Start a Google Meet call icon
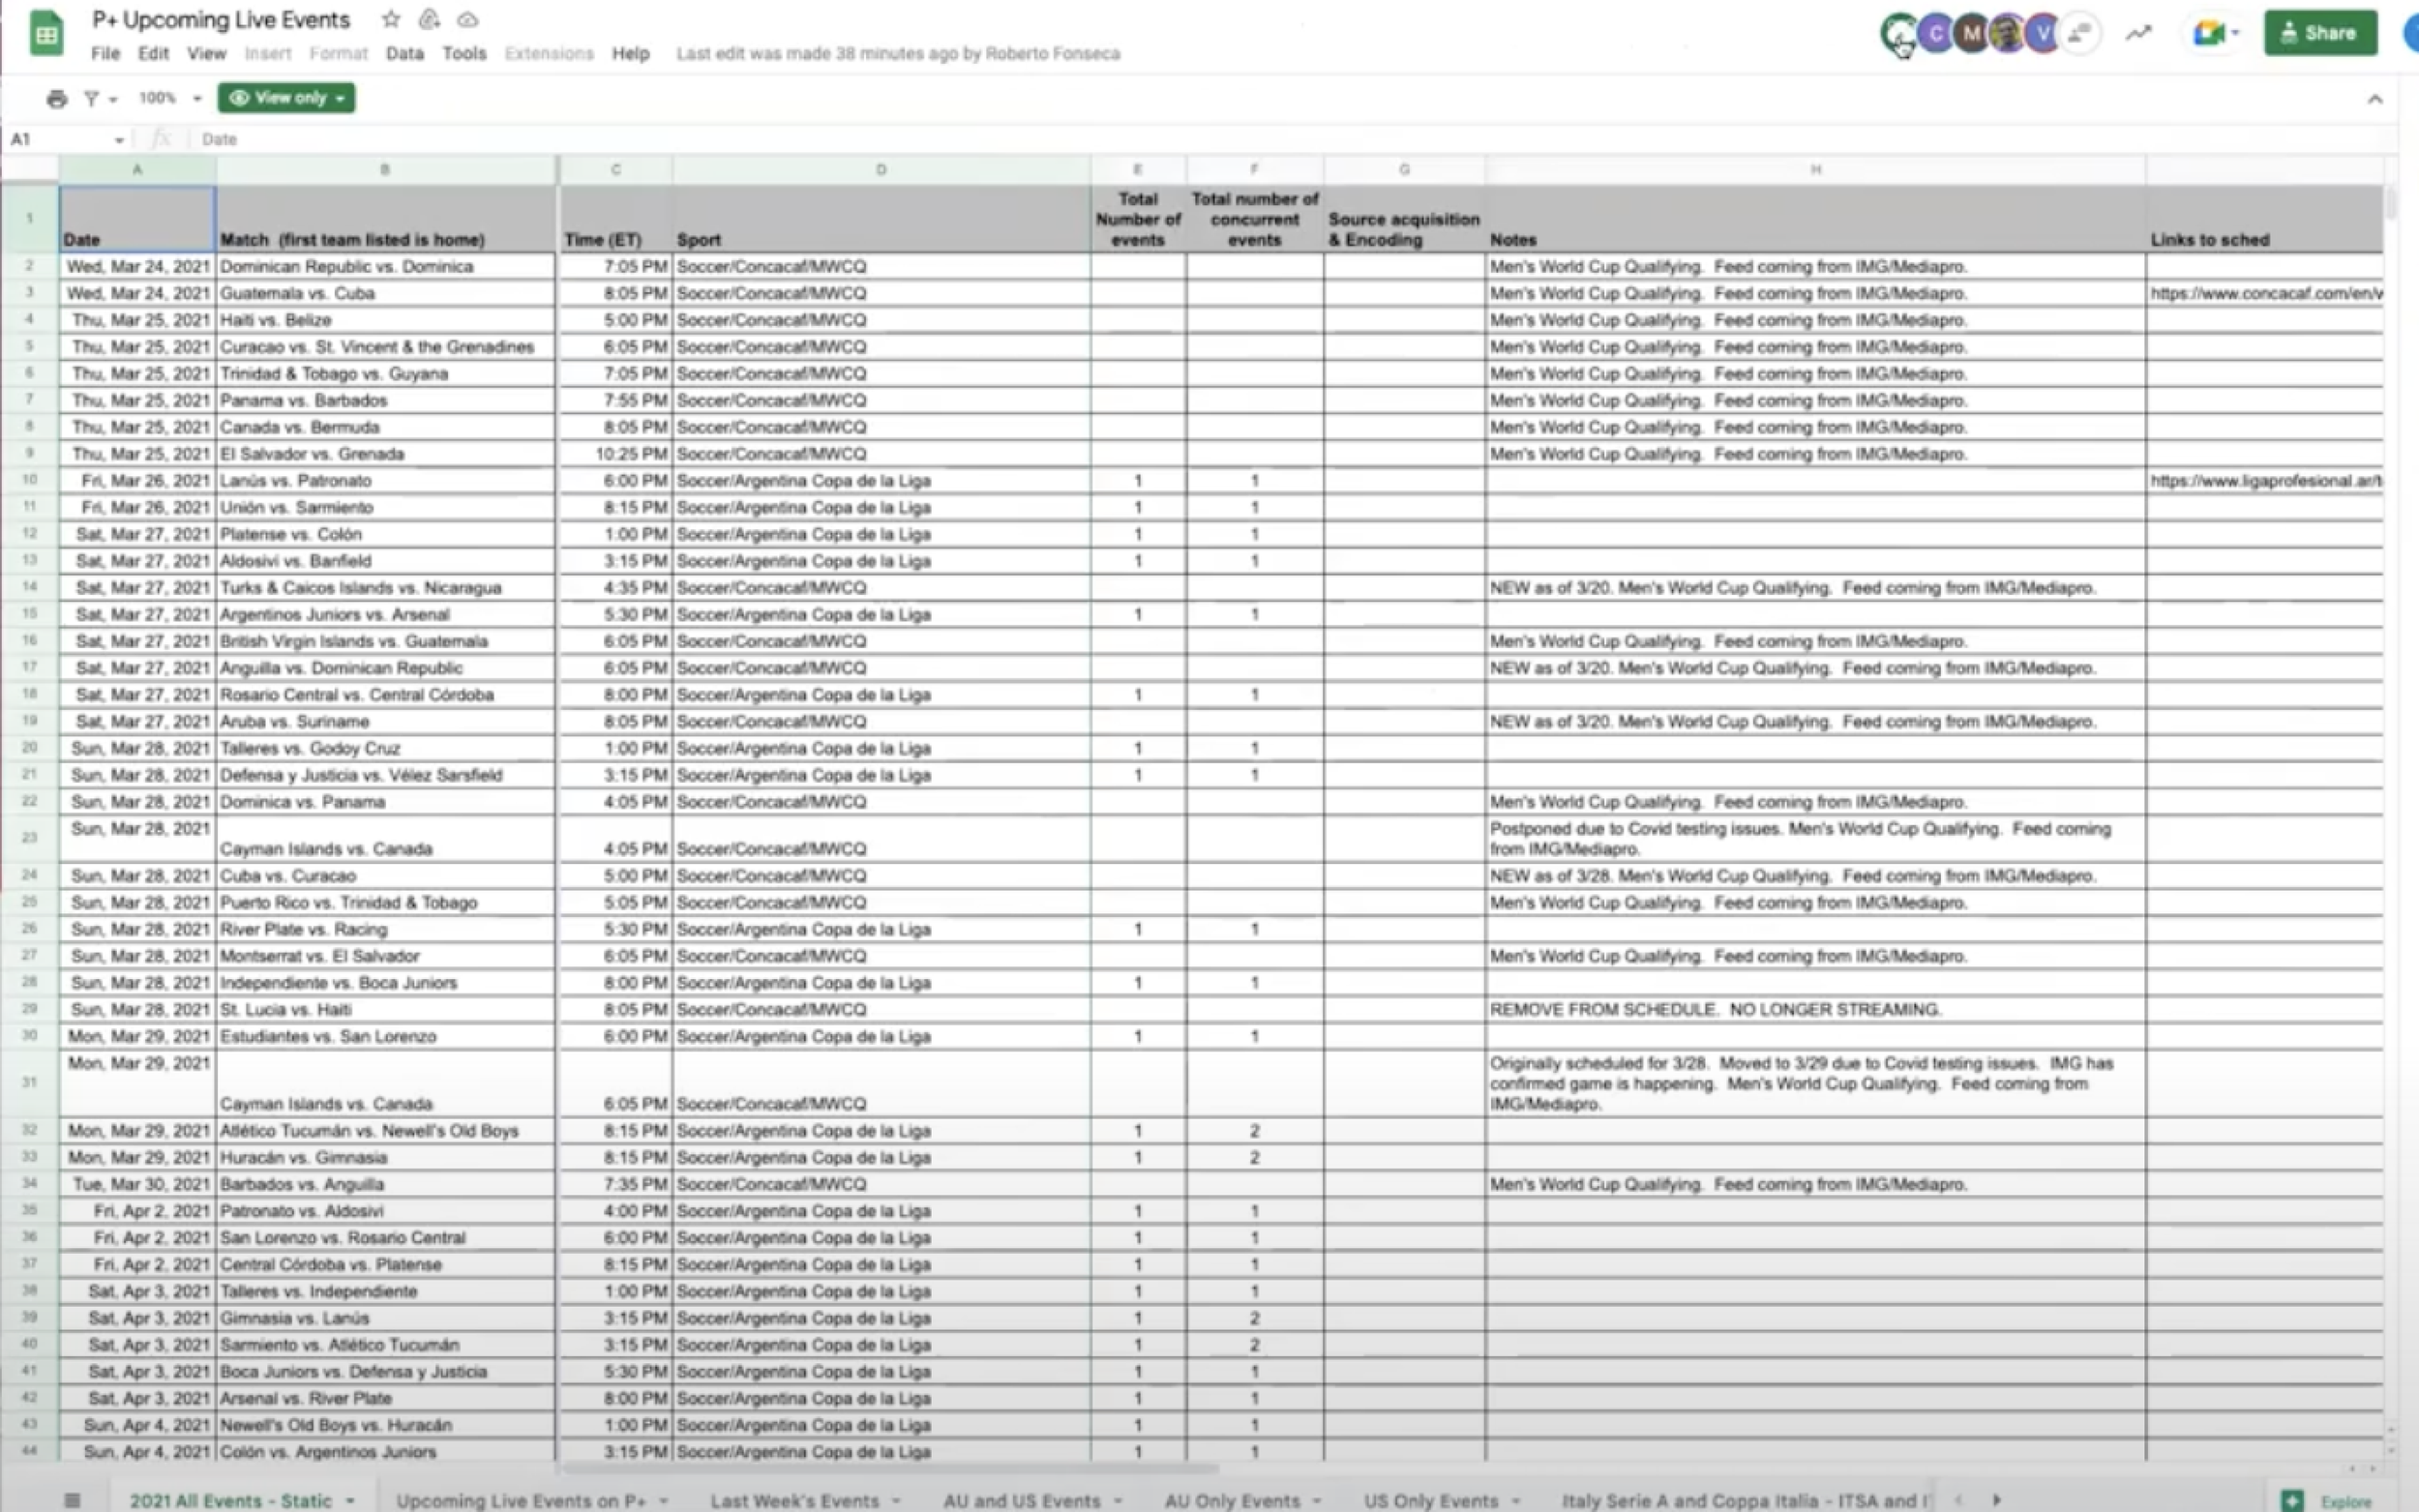 click(2208, 33)
